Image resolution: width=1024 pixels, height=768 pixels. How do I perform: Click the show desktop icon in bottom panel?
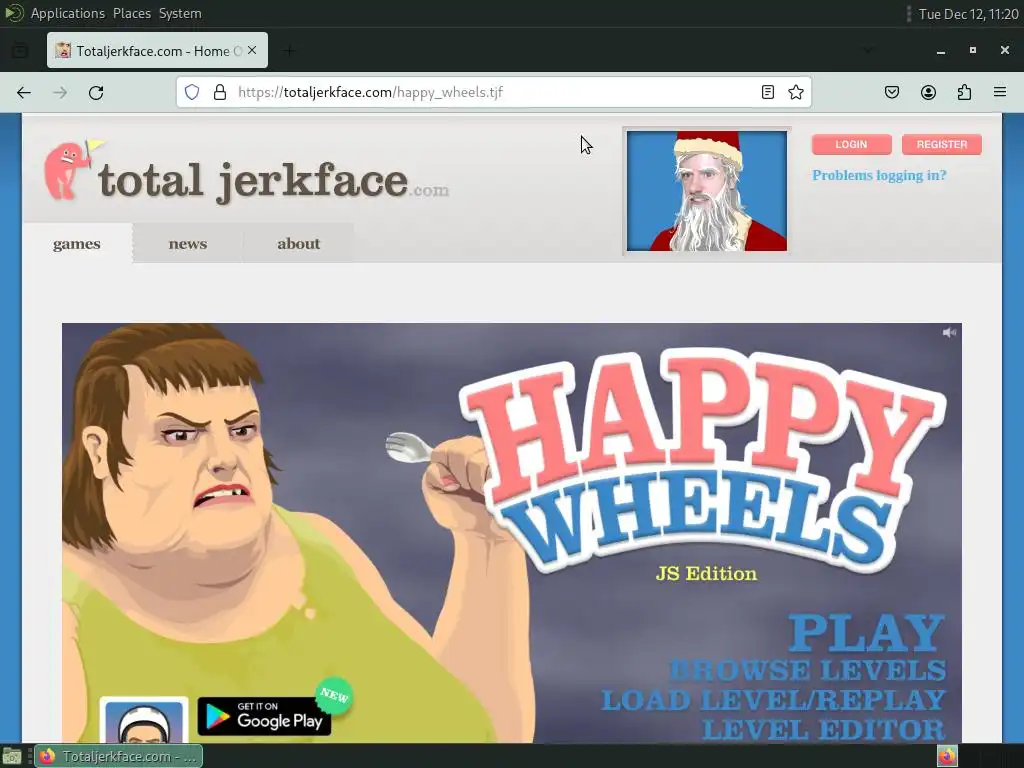coord(12,756)
